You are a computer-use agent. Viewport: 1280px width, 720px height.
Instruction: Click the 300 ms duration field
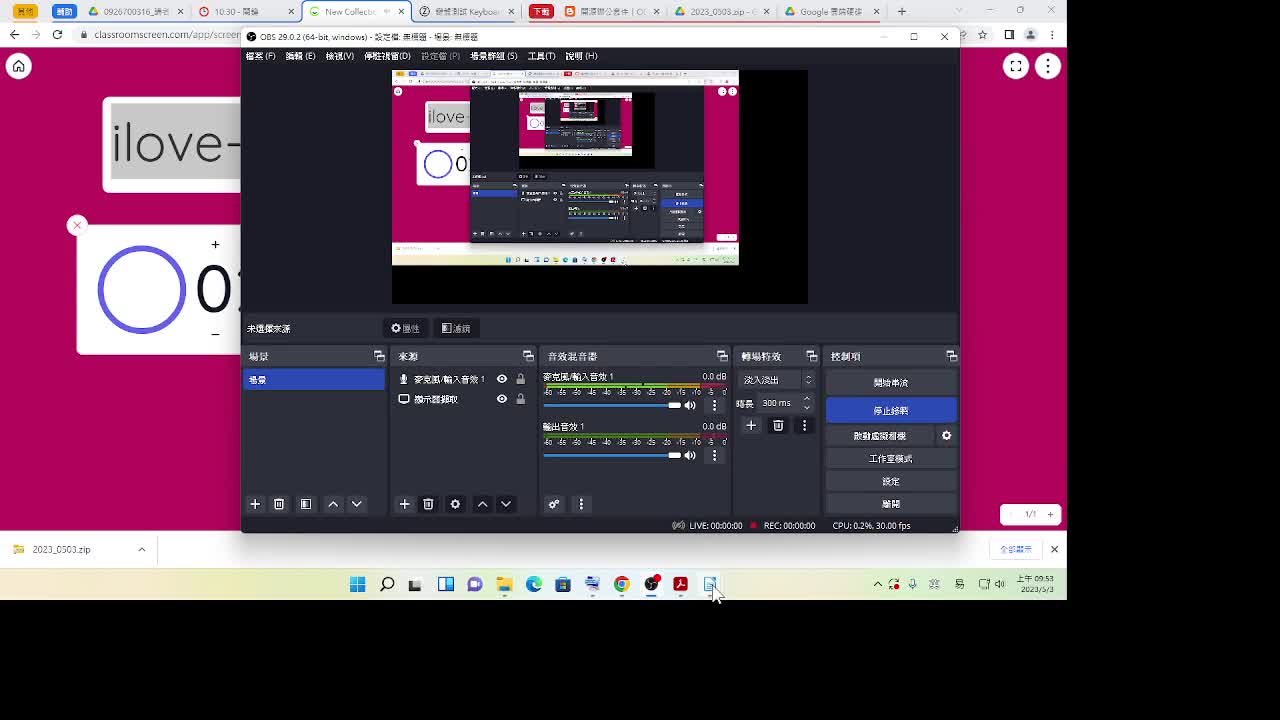click(780, 403)
